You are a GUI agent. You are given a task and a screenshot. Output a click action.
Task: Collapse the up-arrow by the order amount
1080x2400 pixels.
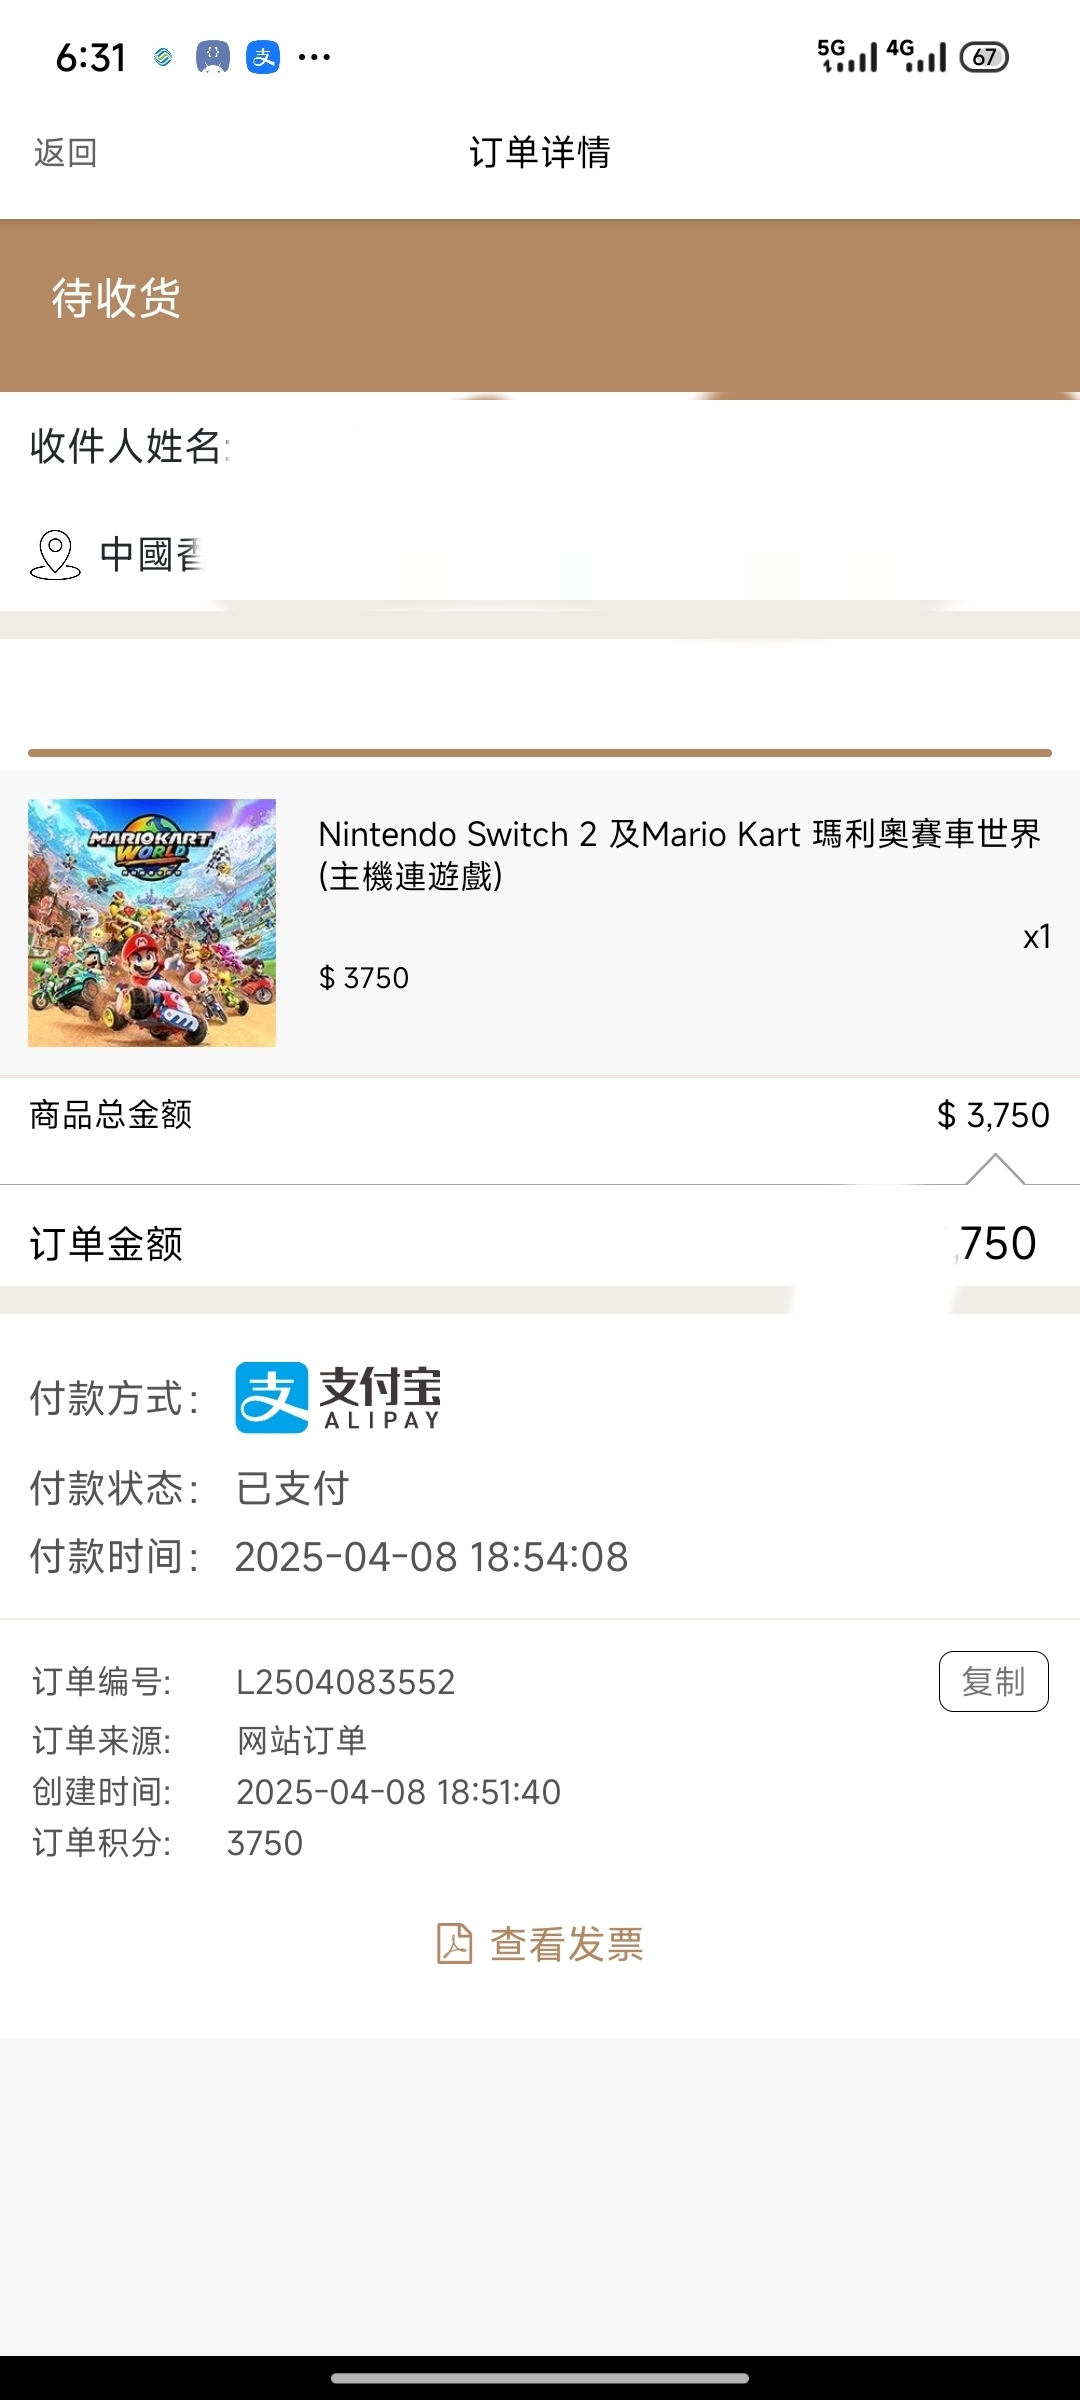pos(995,1169)
